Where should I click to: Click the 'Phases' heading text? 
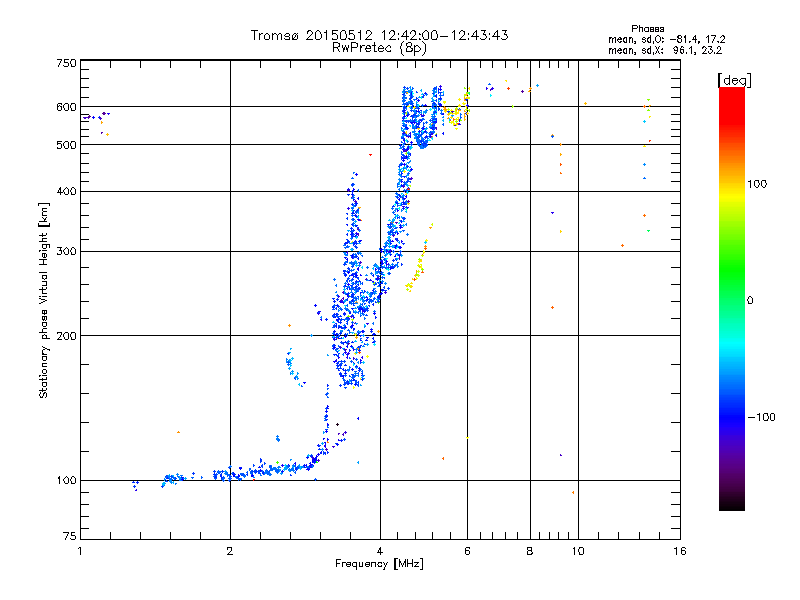tap(647, 29)
